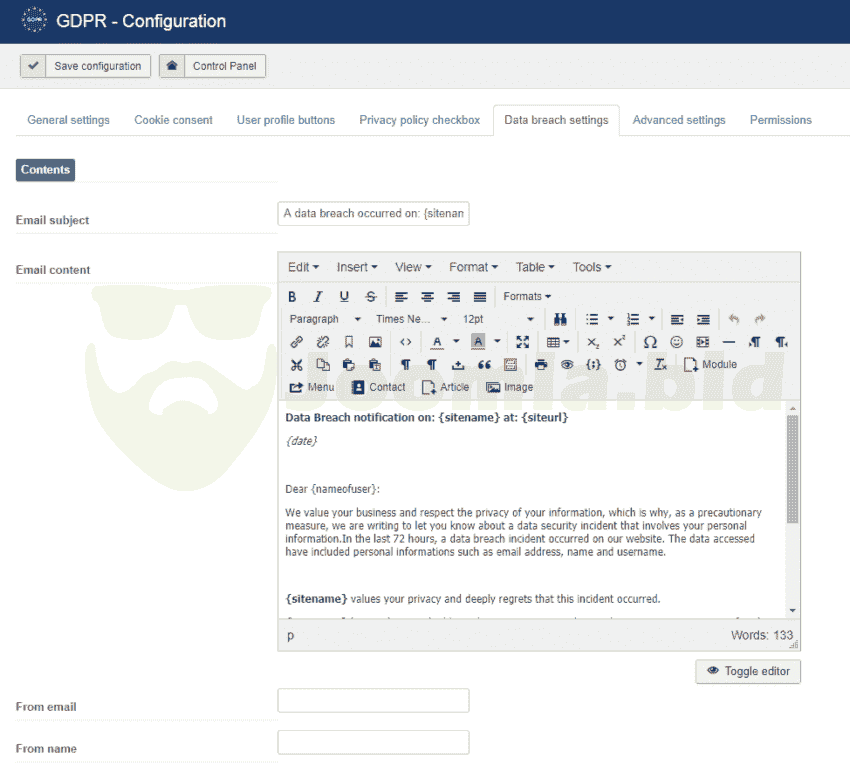Viewport: 850px width, 772px height.
Task: Toggle bold formatting in editor
Action: tap(293, 297)
